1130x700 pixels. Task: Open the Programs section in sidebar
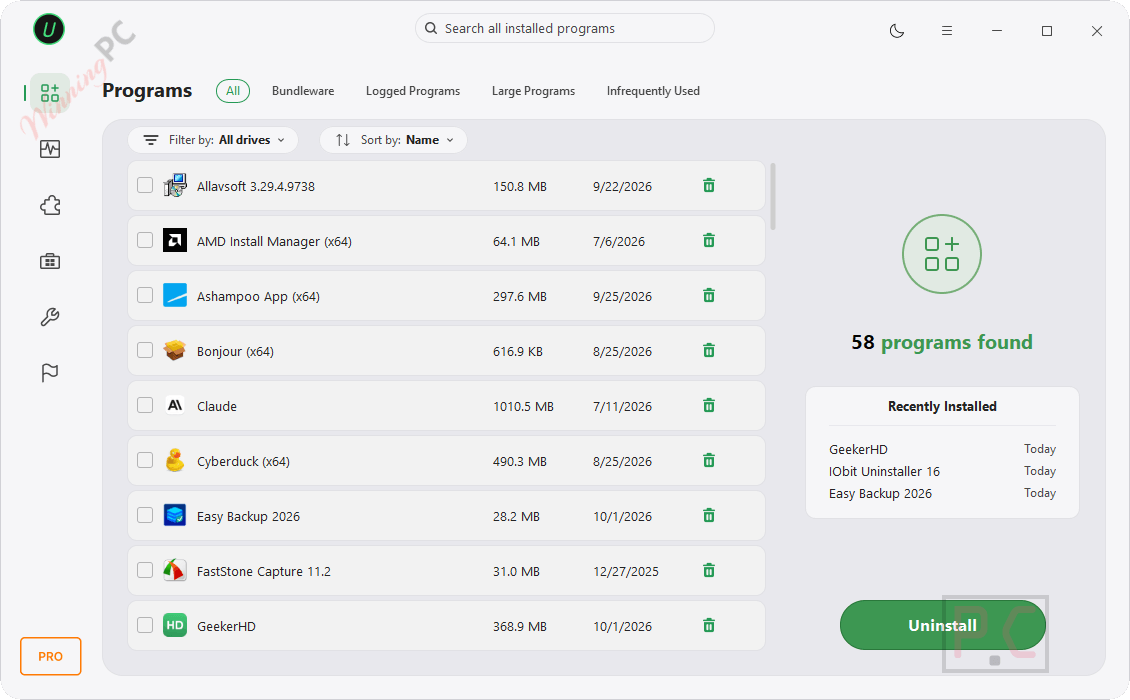click(50, 93)
